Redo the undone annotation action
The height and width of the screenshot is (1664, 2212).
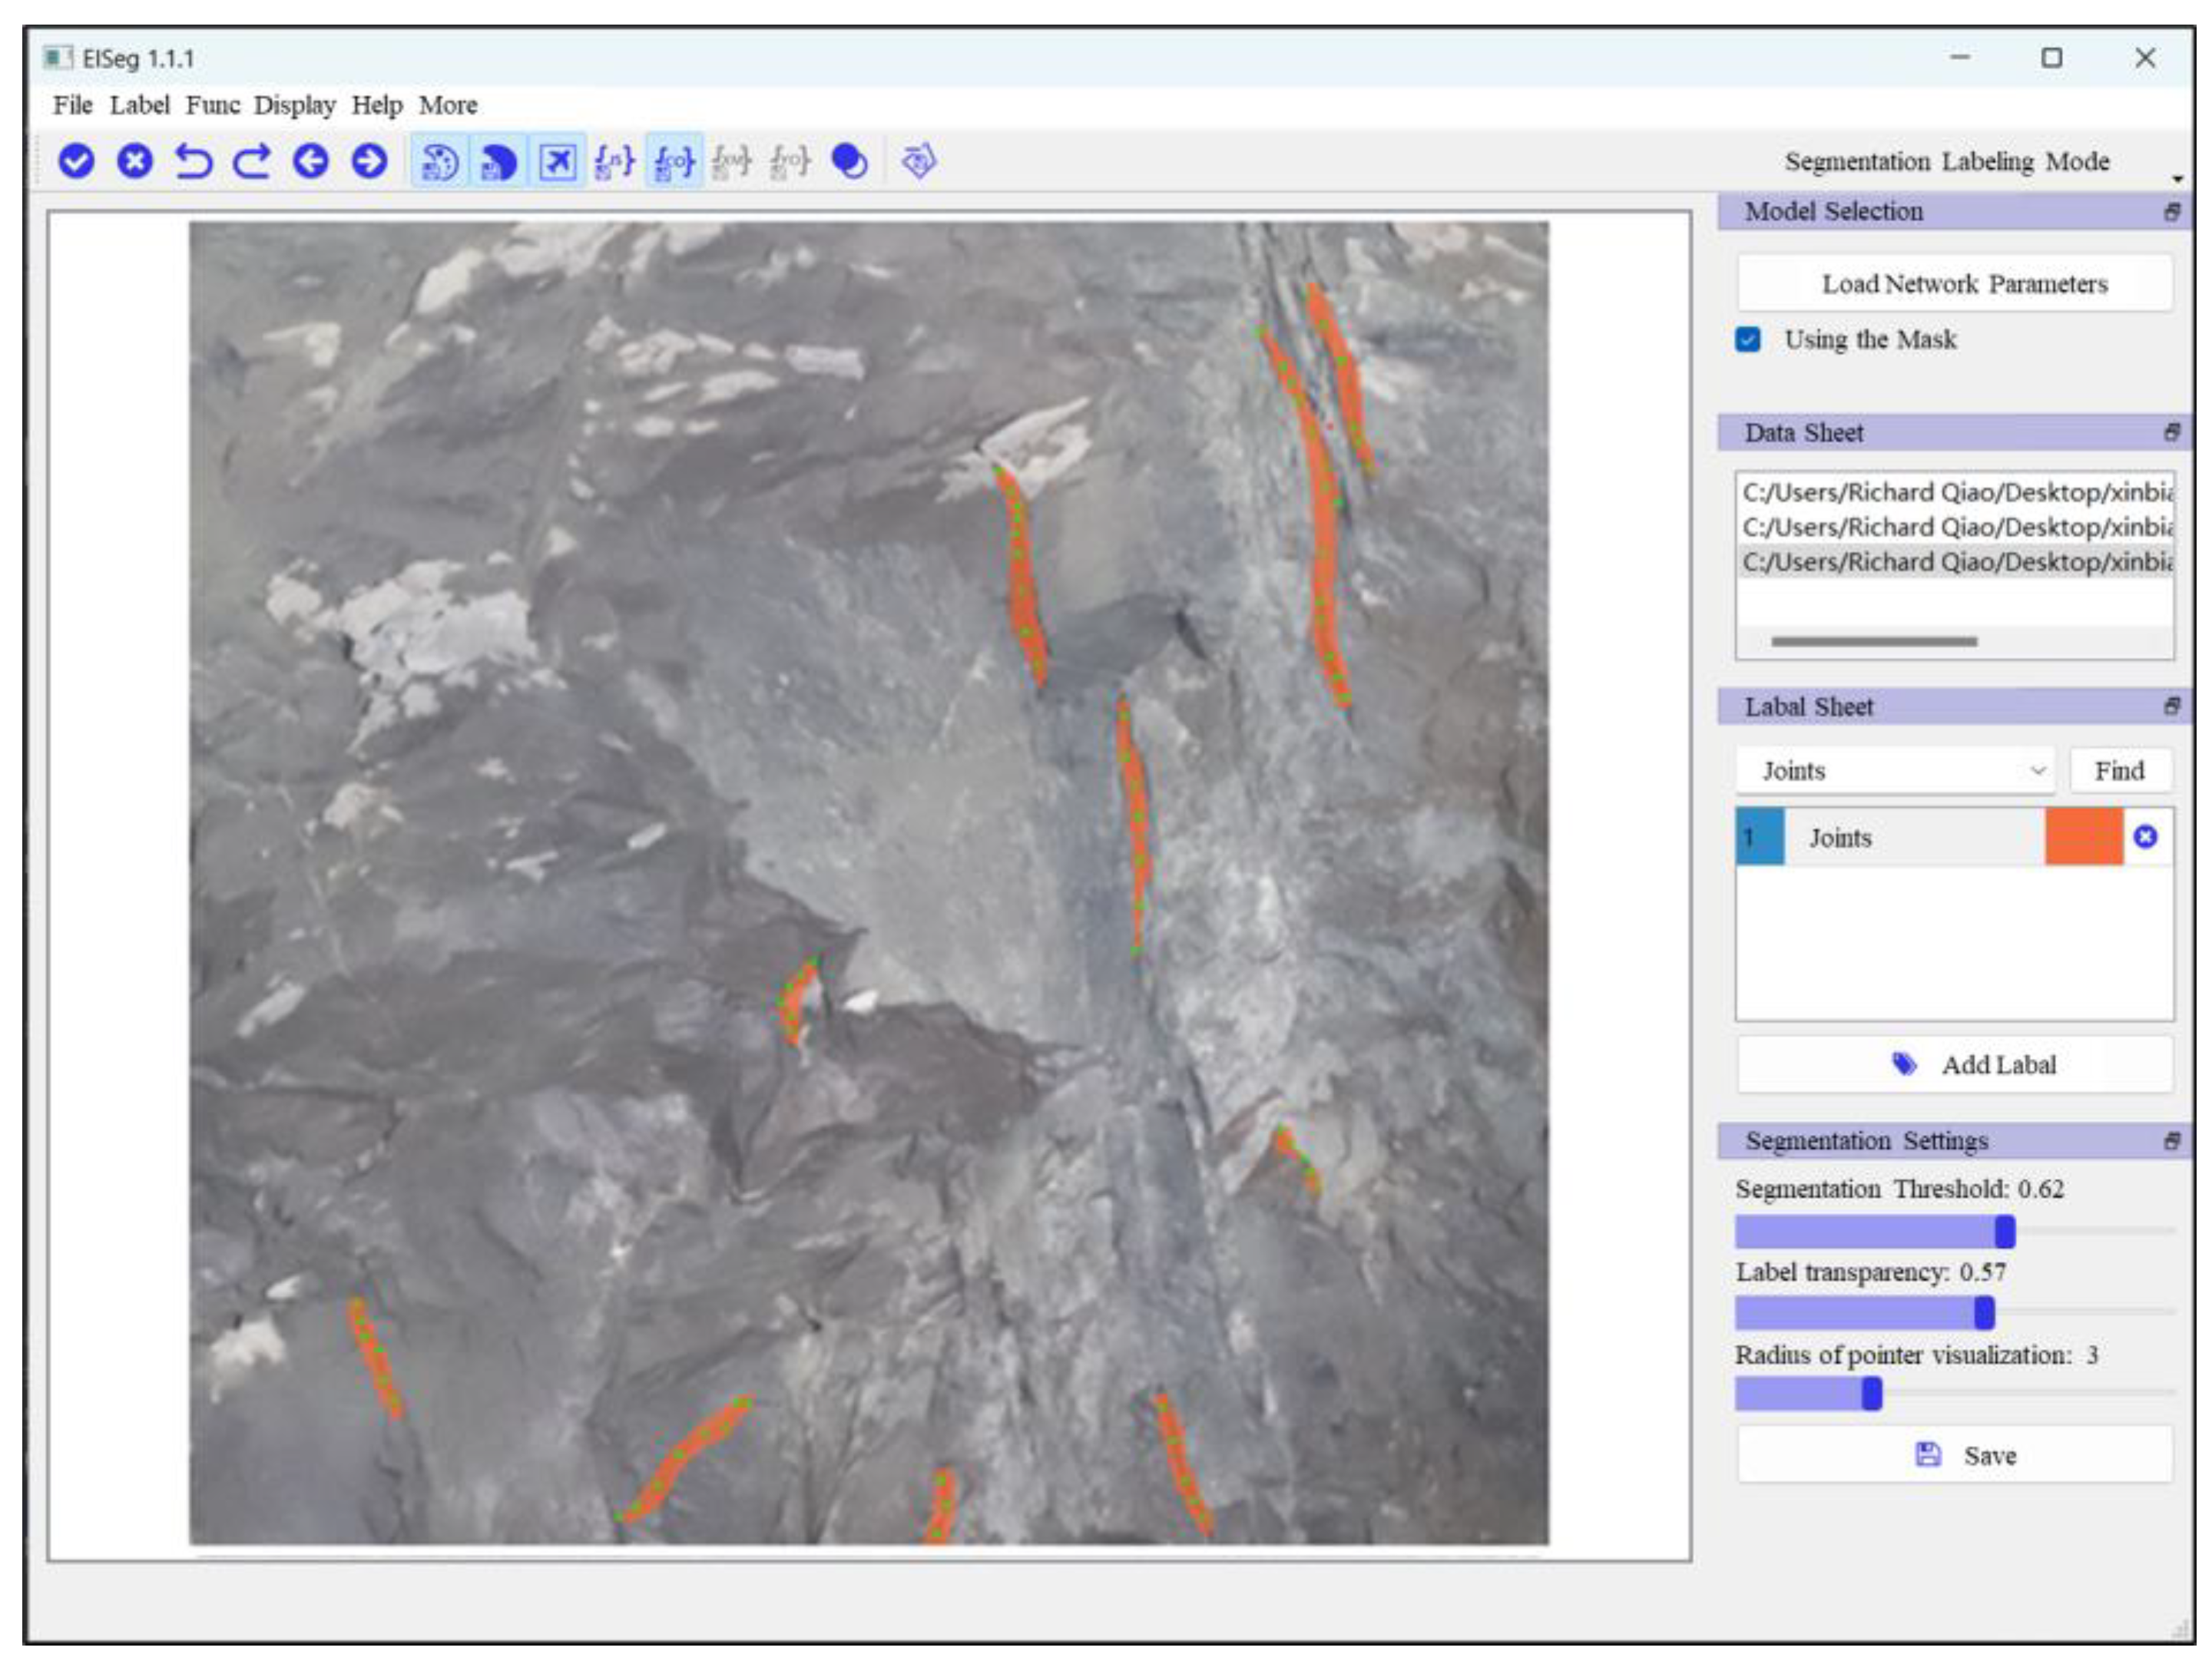251,163
